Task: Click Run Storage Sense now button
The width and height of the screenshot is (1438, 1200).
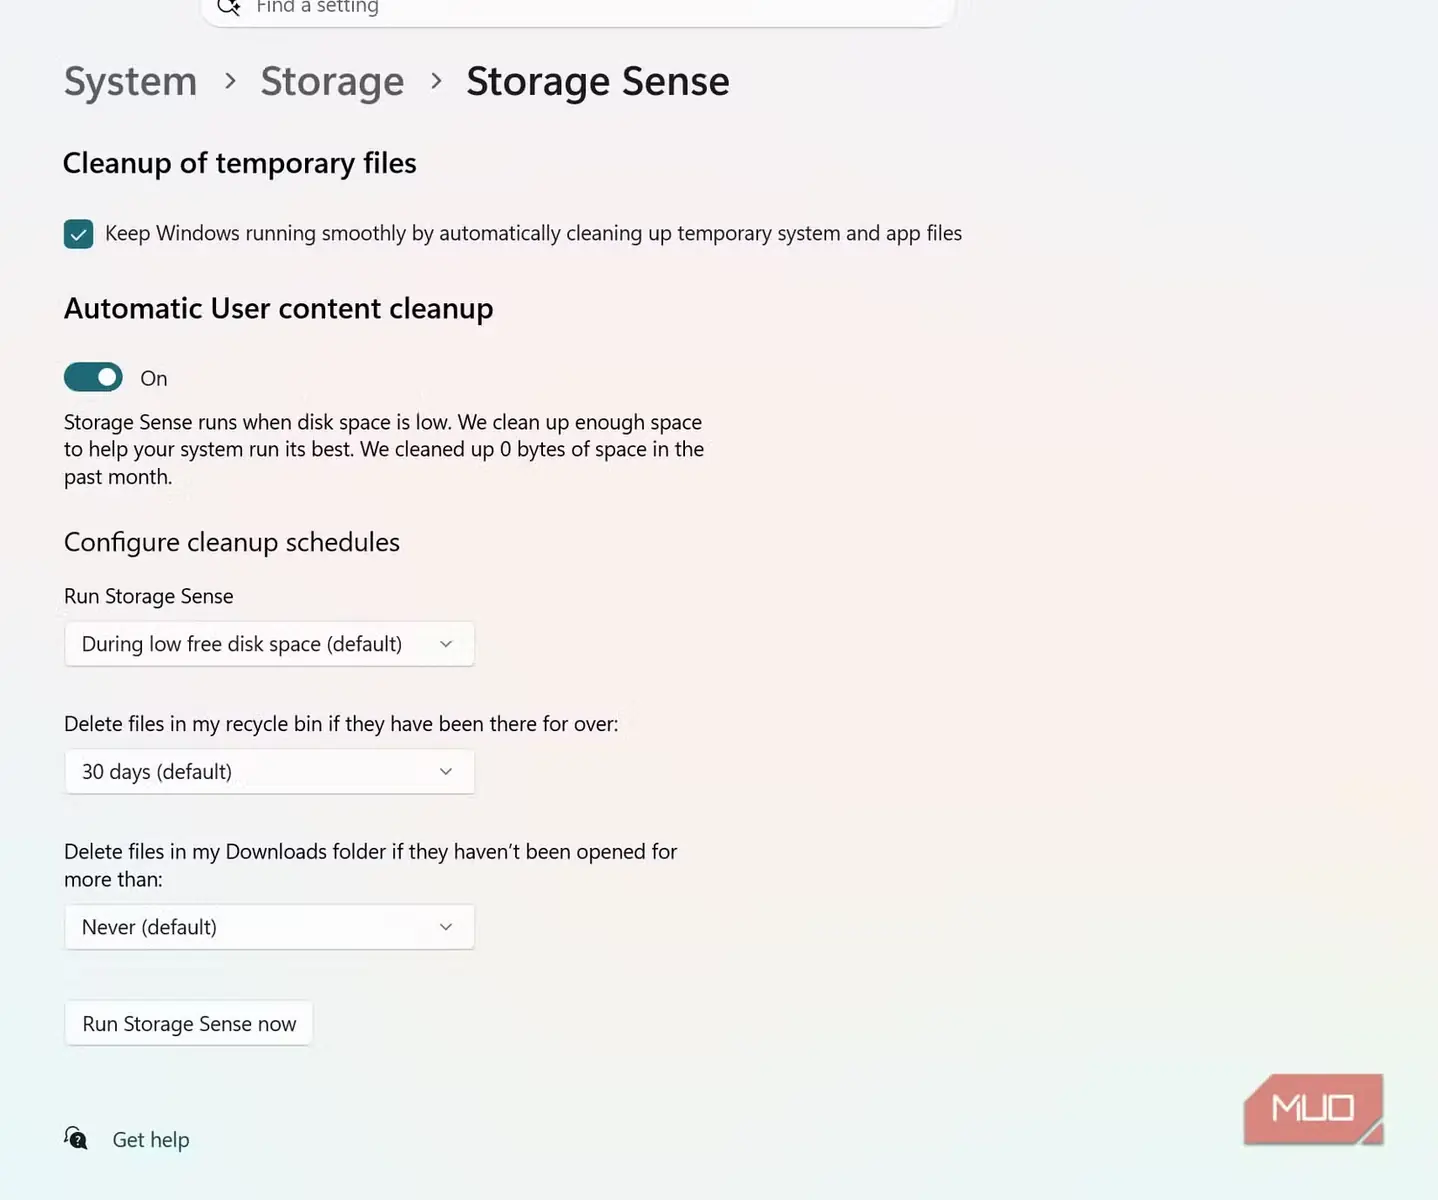Action: 189,1024
